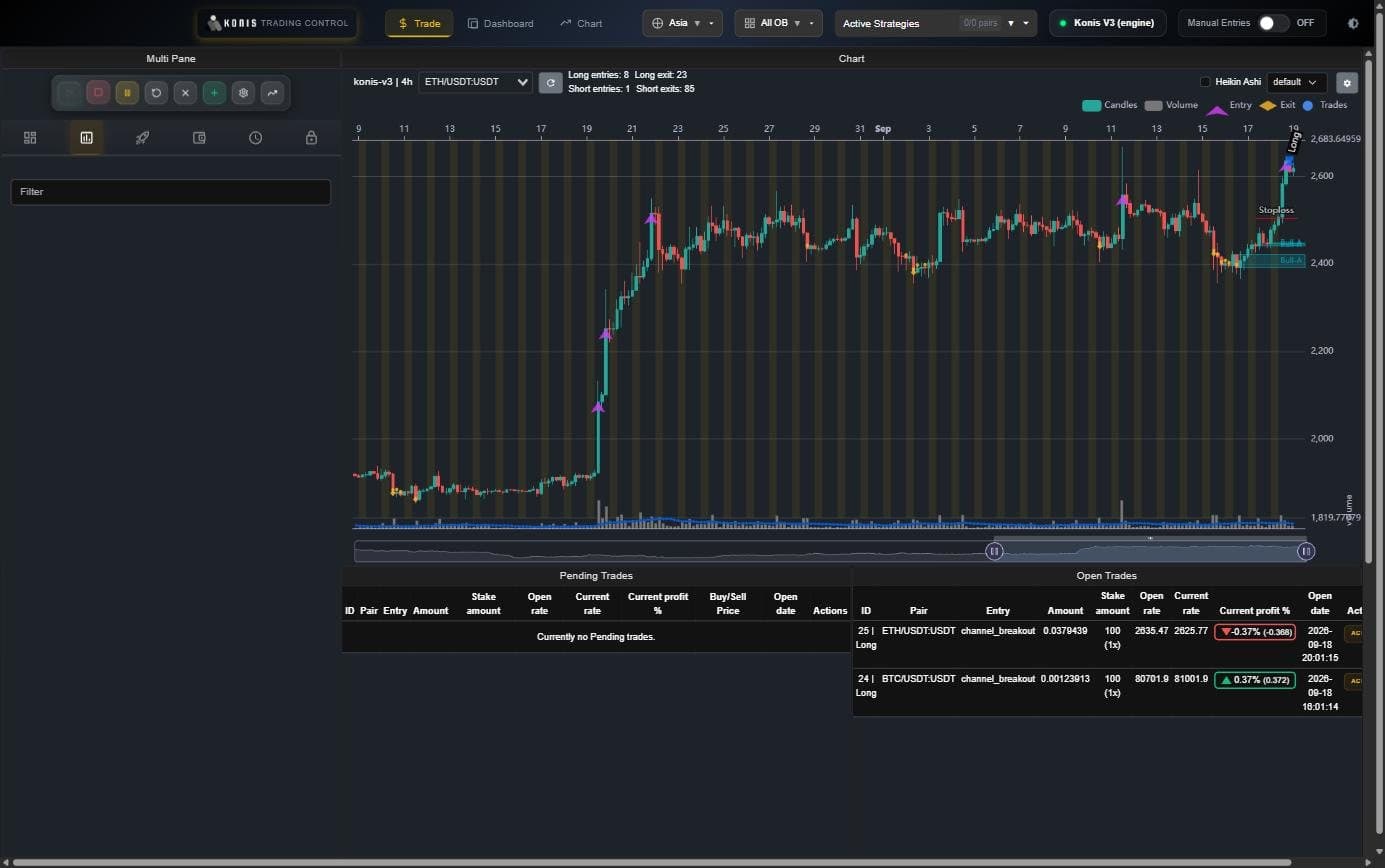Image resolution: width=1385 pixels, height=868 pixels.
Task: Open the grid layout tab icon
Action: coord(30,138)
